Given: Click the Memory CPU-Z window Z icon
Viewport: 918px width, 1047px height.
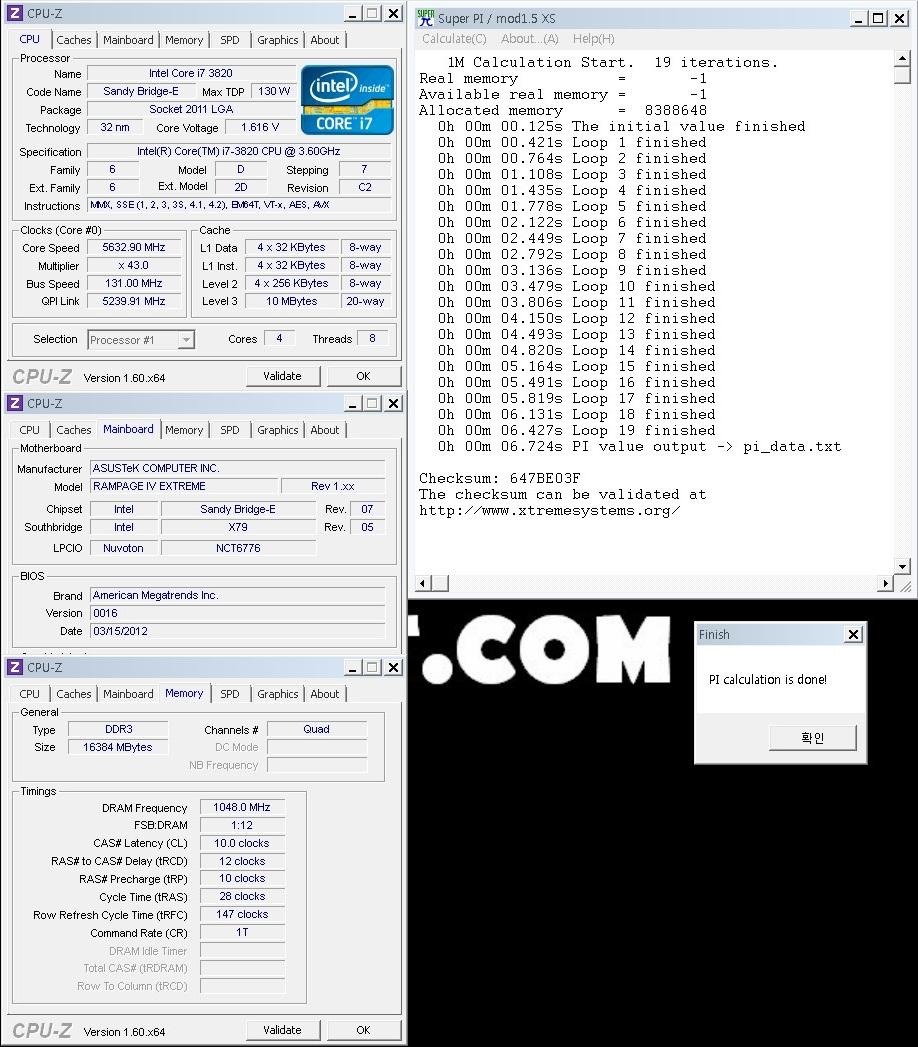Looking at the screenshot, I should tap(15, 667).
